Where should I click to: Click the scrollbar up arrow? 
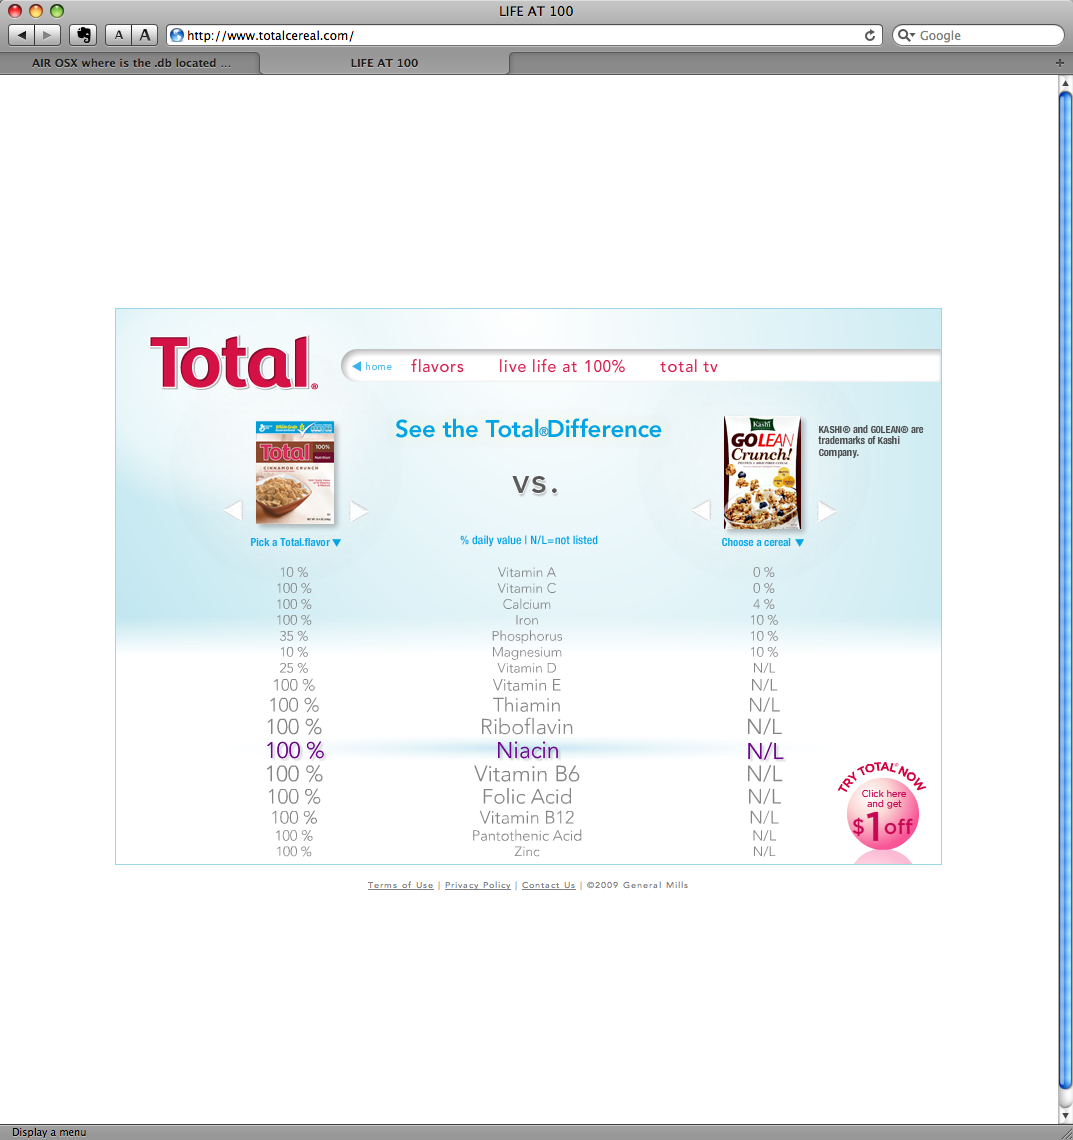(1065, 83)
